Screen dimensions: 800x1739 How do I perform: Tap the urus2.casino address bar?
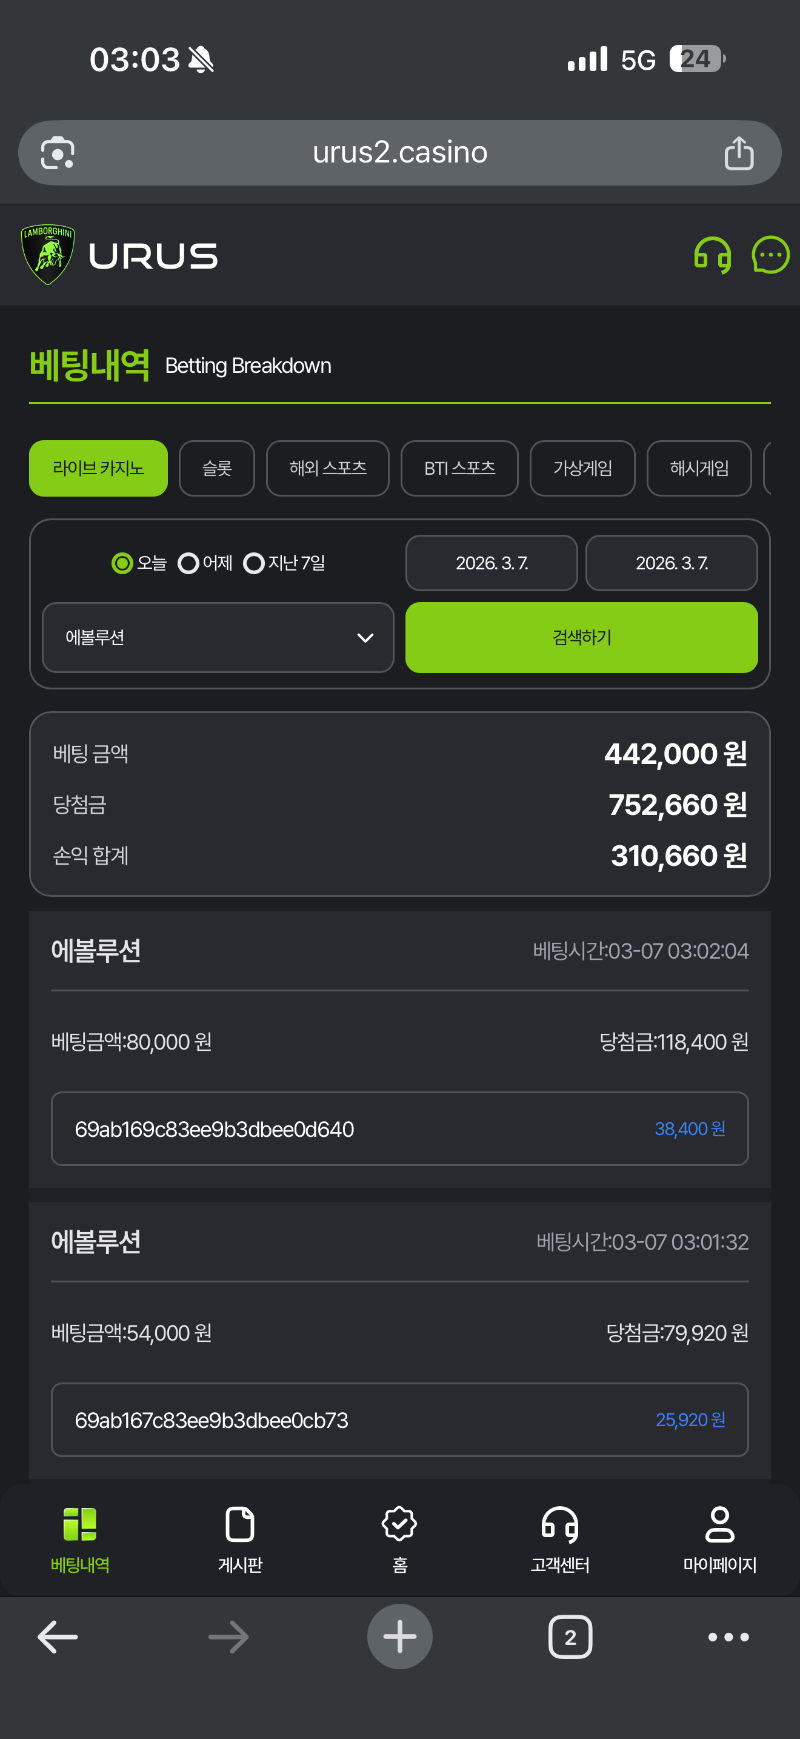[x=400, y=153]
